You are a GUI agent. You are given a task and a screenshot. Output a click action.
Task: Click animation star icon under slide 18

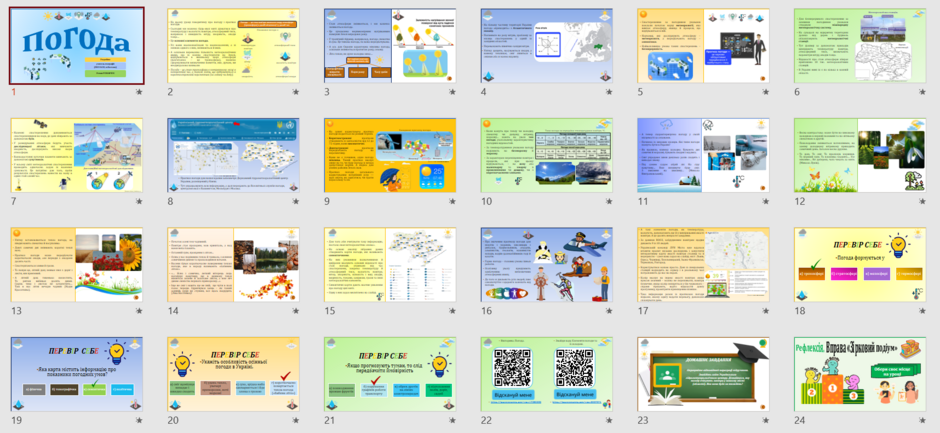point(923,311)
